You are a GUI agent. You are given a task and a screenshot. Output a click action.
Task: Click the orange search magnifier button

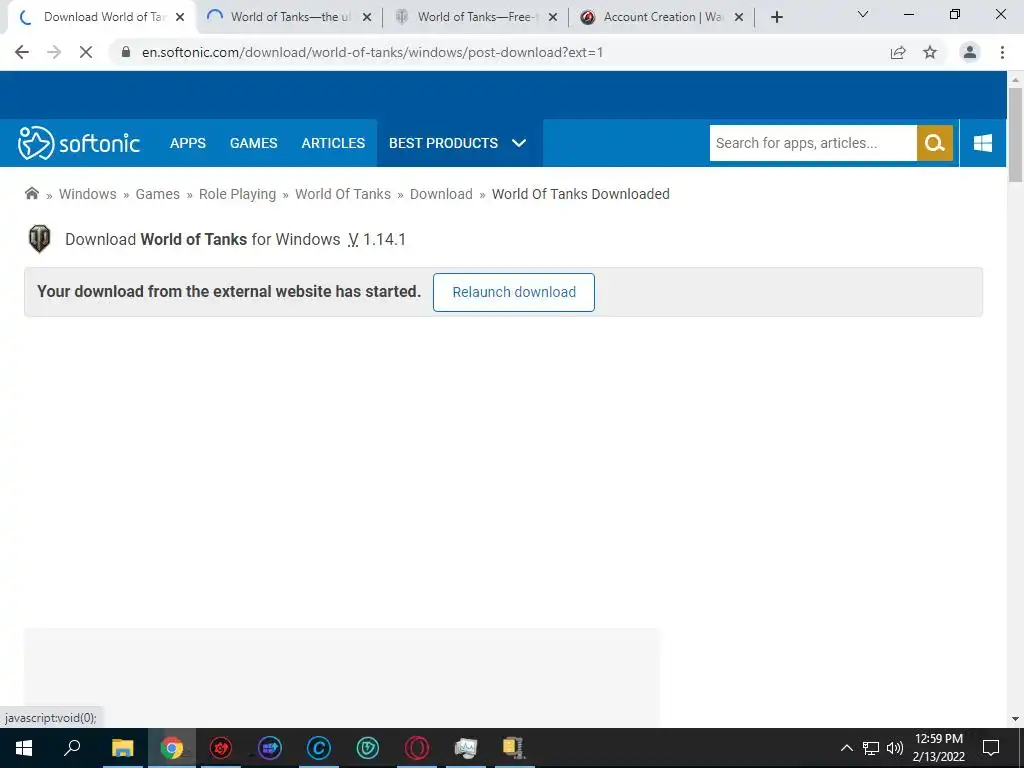935,143
